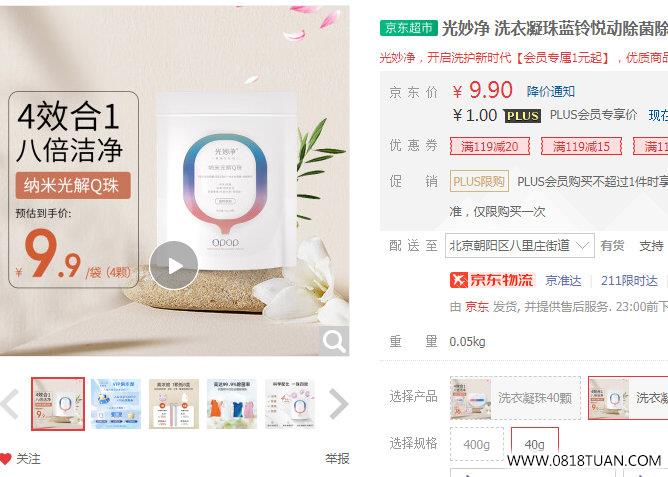Open the 北京朝阳区八里庄街道 delivery dropdown
Viewport: 668px width, 477px height.
pyautogui.click(x=520, y=245)
